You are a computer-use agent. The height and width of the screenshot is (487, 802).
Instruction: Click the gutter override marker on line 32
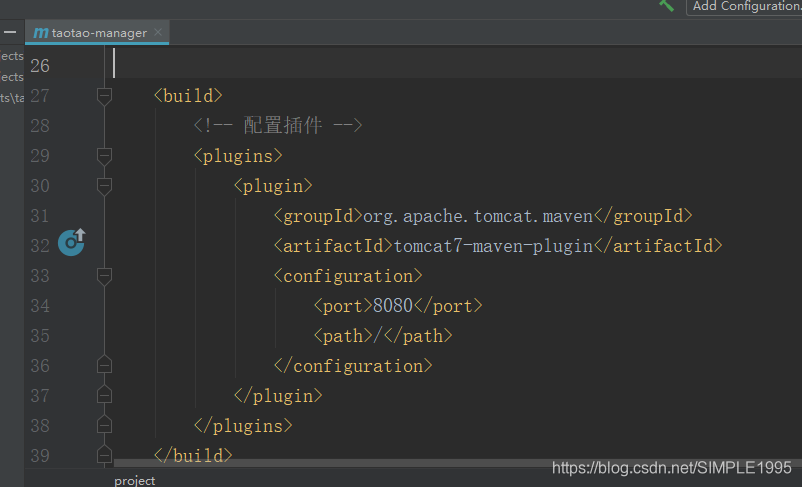[71, 242]
